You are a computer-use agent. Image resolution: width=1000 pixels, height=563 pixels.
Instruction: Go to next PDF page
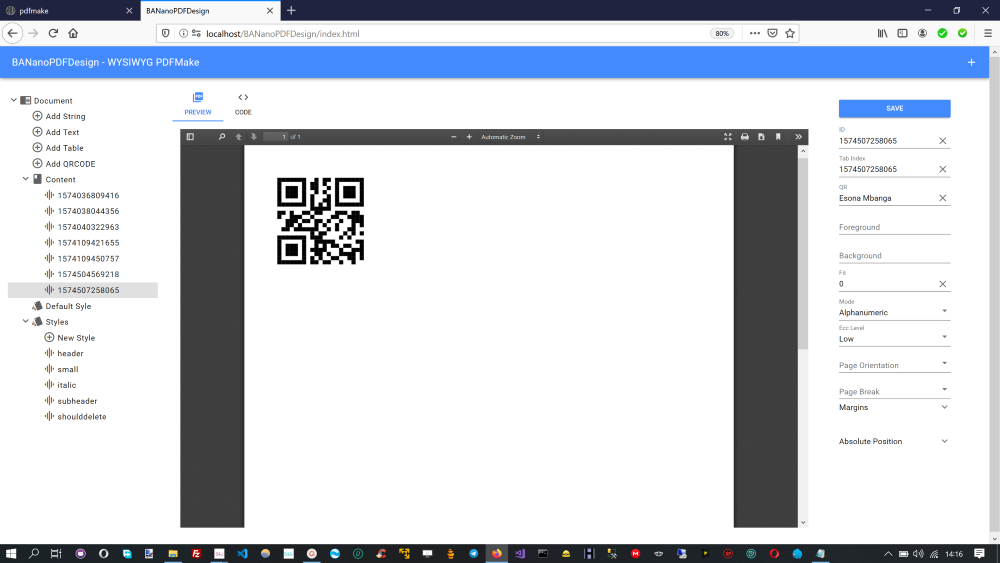pos(254,136)
